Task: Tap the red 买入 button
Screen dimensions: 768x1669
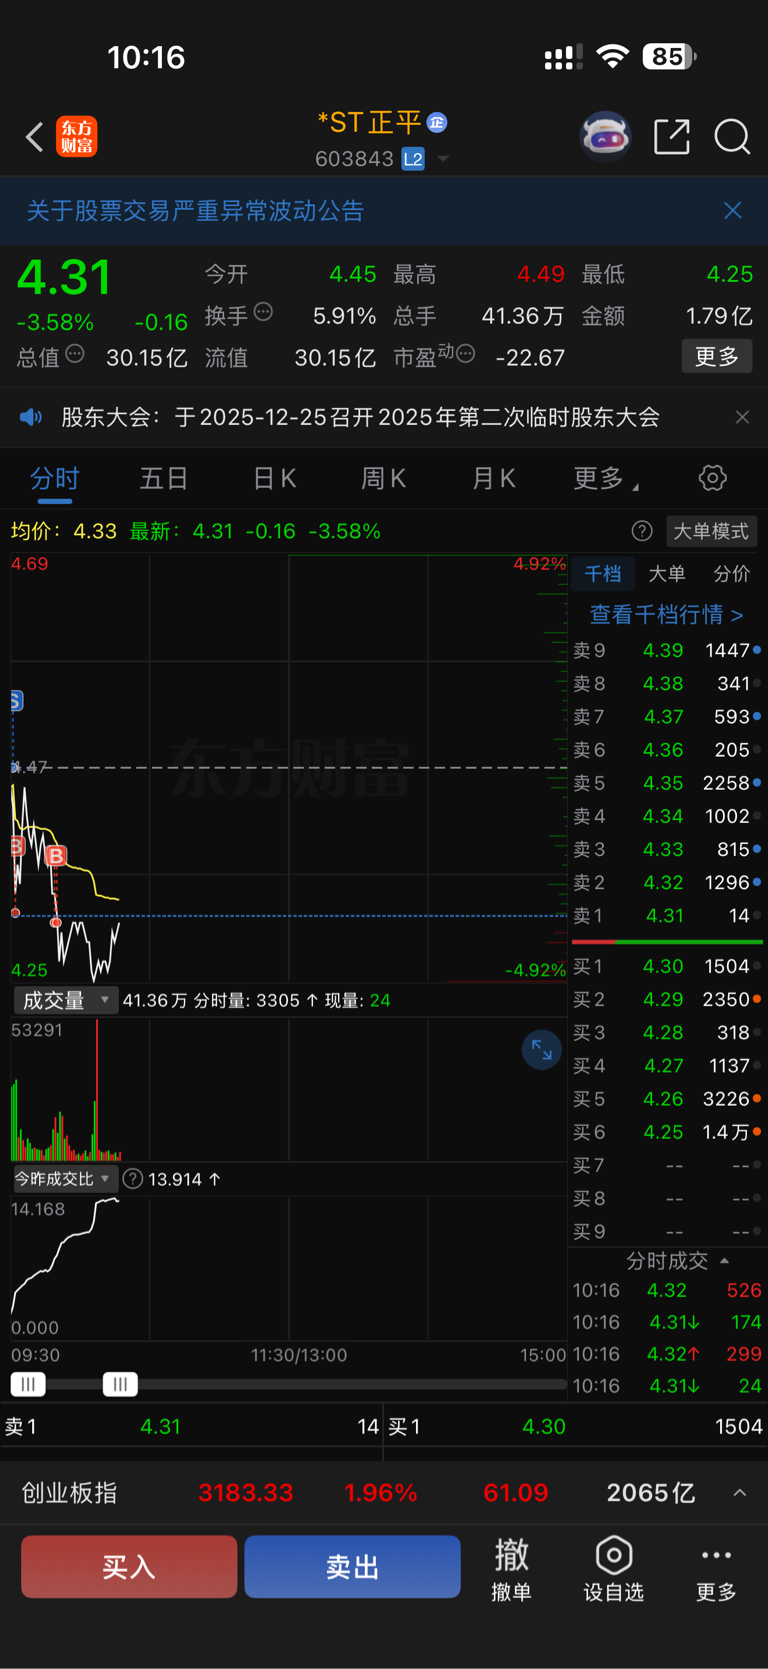Action: point(129,1567)
